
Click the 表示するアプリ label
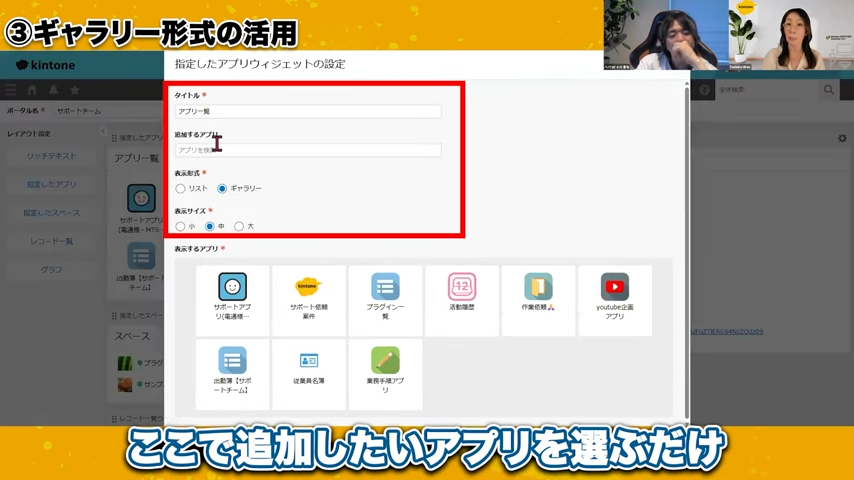tap(196, 248)
